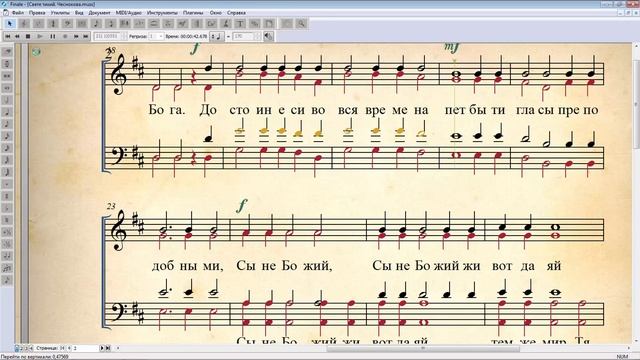Select the Text tool
This screenshot has width=640, height=360.
coord(240,24)
